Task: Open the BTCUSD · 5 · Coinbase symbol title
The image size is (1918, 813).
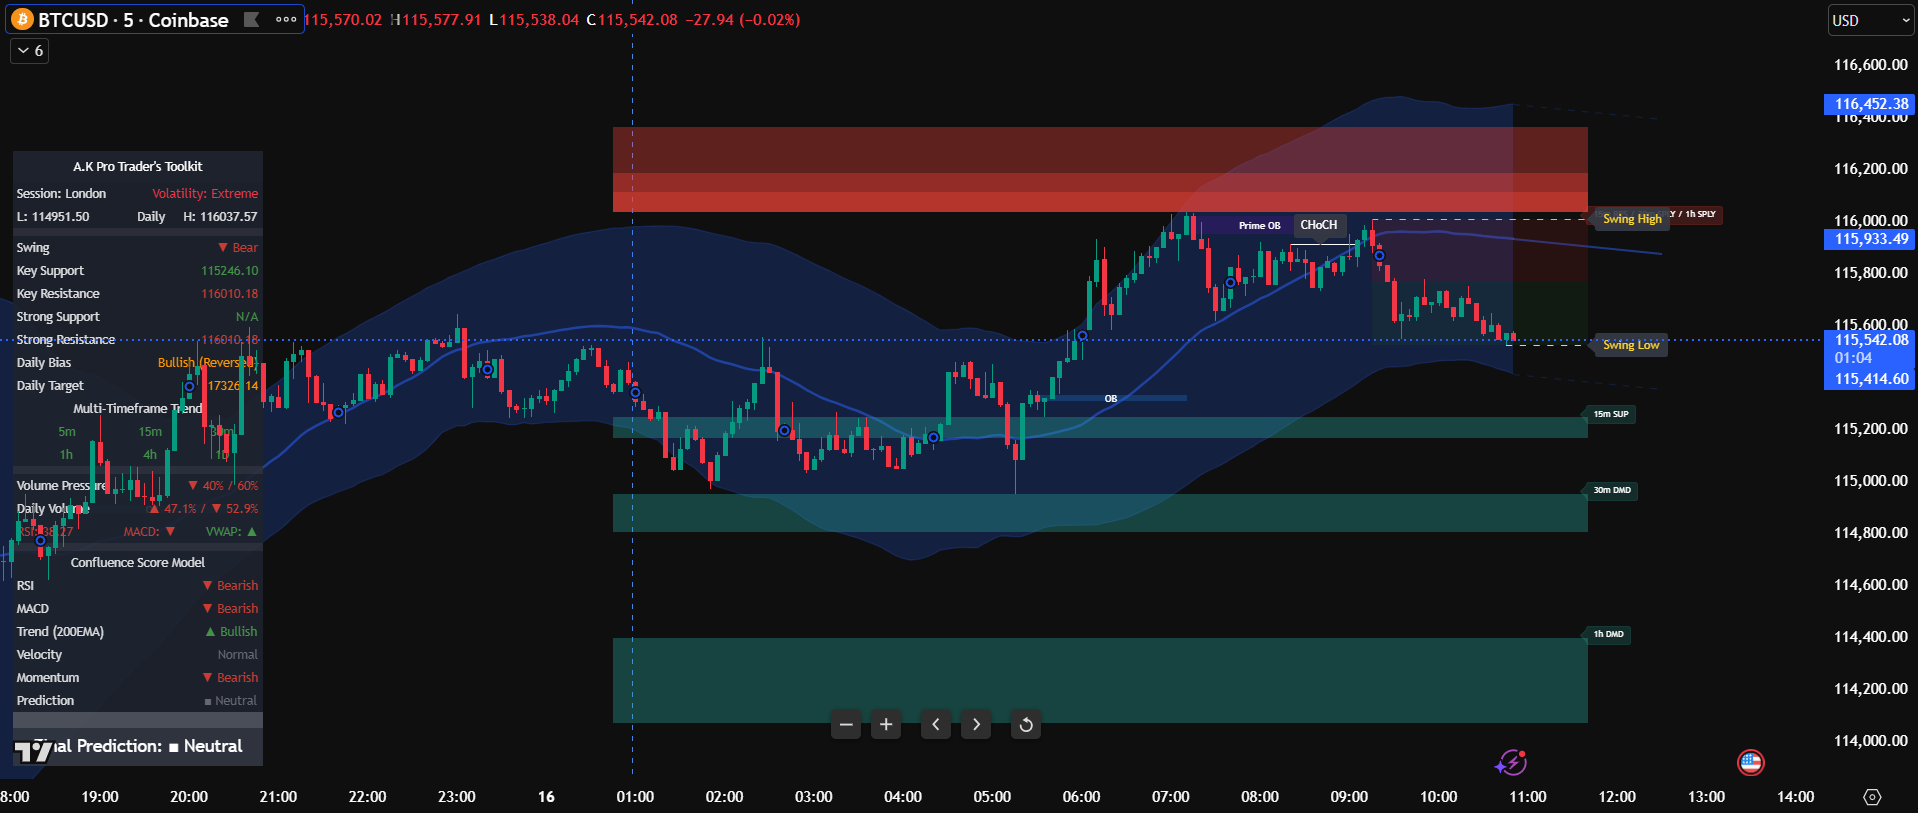Action: coord(133,20)
